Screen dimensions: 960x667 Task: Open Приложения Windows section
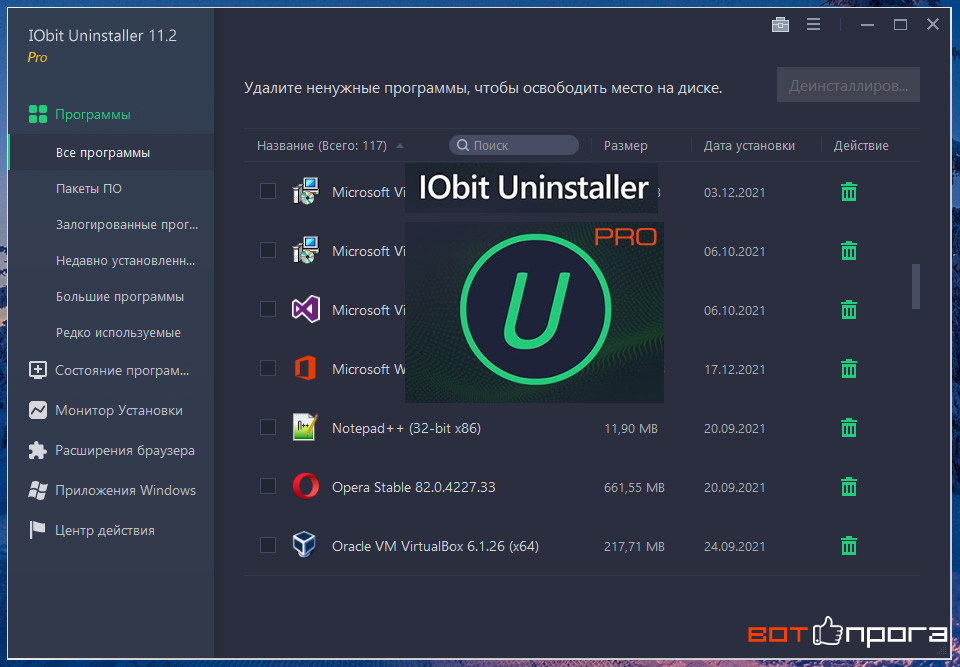click(x=111, y=490)
